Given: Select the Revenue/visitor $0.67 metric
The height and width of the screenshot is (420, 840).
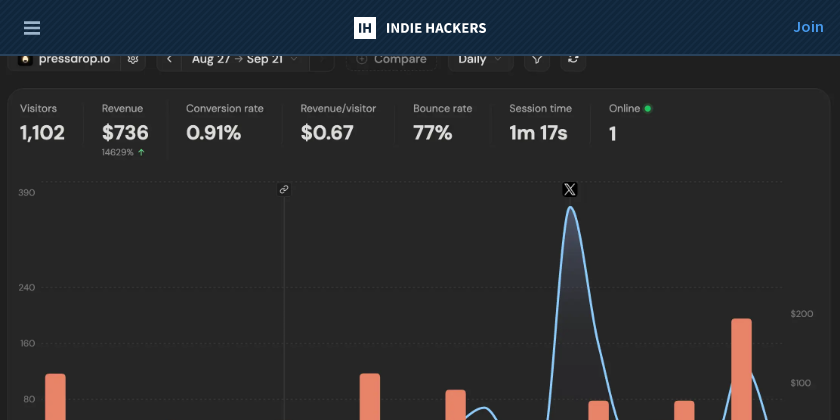Looking at the screenshot, I should click(338, 124).
